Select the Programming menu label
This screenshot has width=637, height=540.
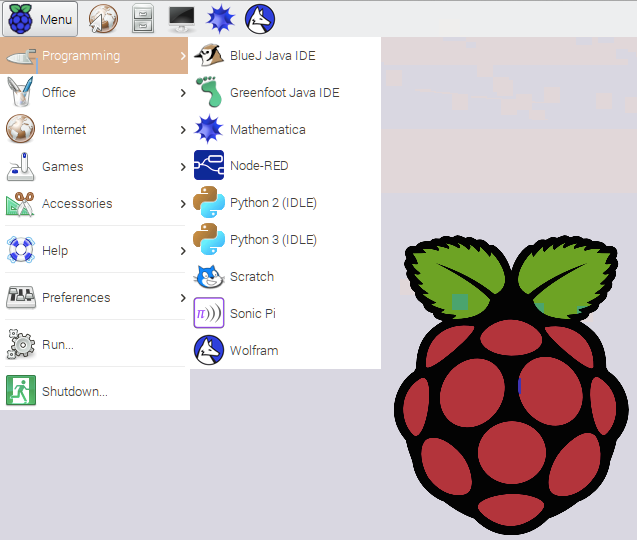click(x=81, y=56)
